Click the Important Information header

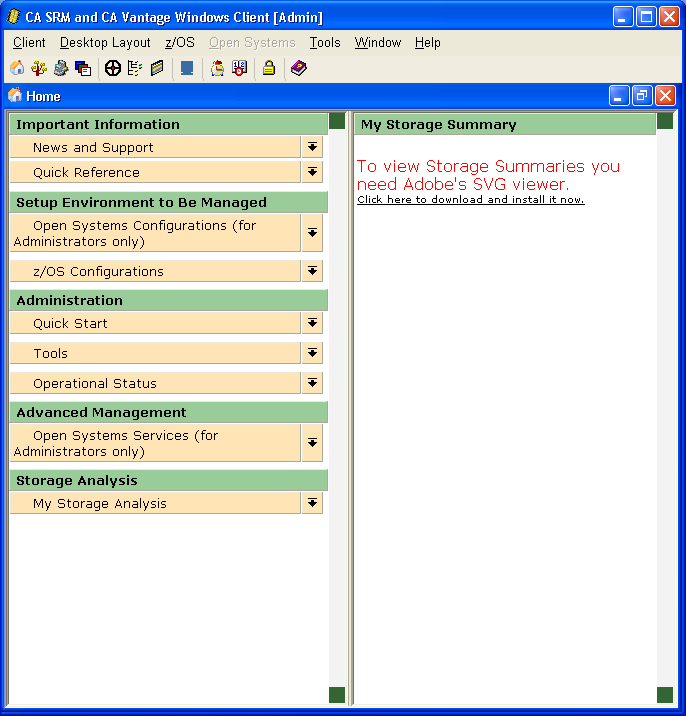[169, 124]
